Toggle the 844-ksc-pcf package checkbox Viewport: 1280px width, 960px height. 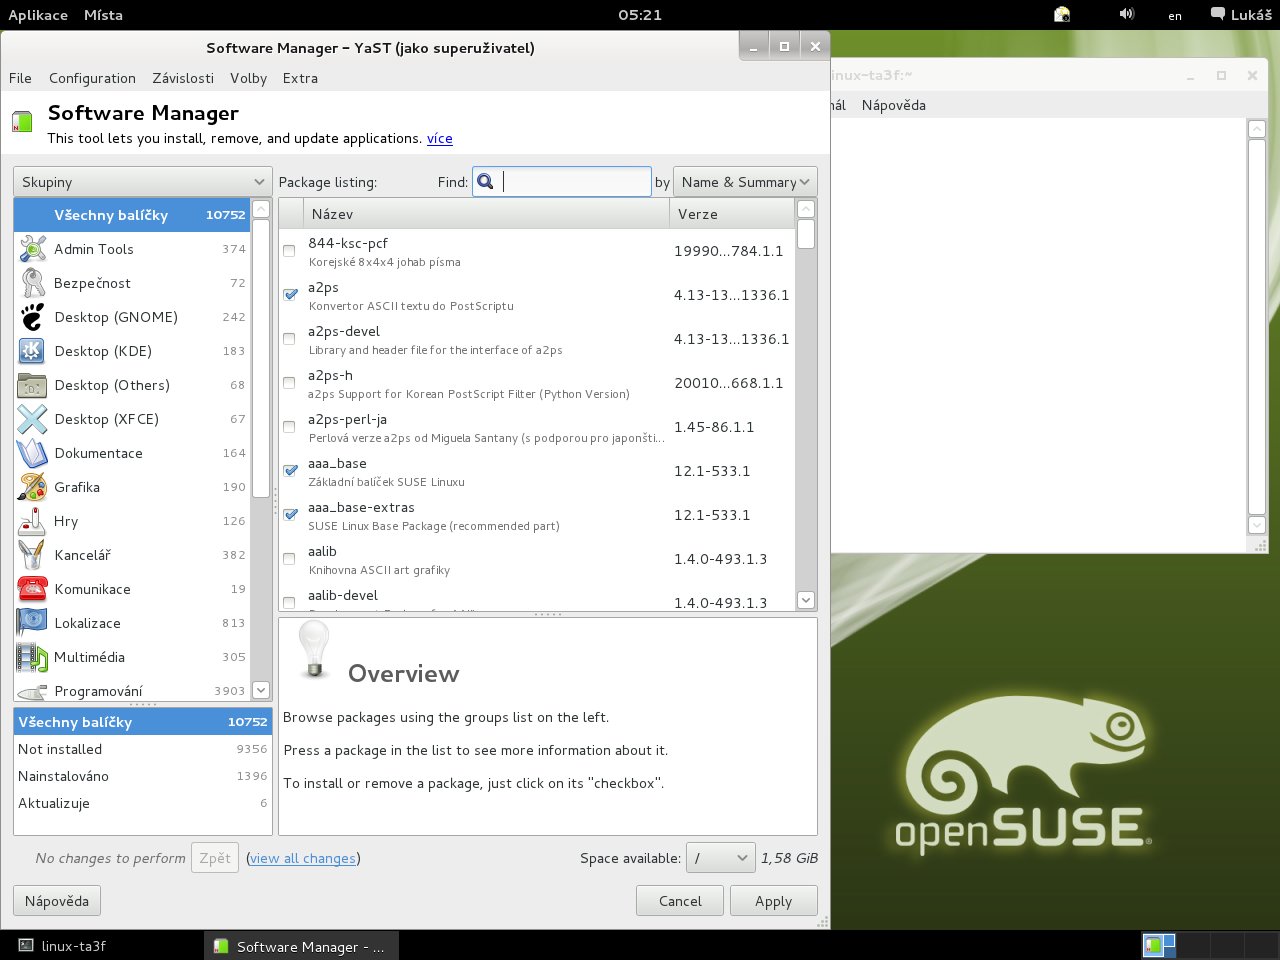pyautogui.click(x=289, y=251)
